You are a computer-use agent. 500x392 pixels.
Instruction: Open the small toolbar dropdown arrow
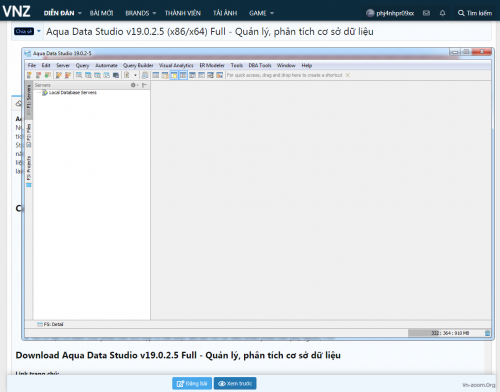click(135, 75)
